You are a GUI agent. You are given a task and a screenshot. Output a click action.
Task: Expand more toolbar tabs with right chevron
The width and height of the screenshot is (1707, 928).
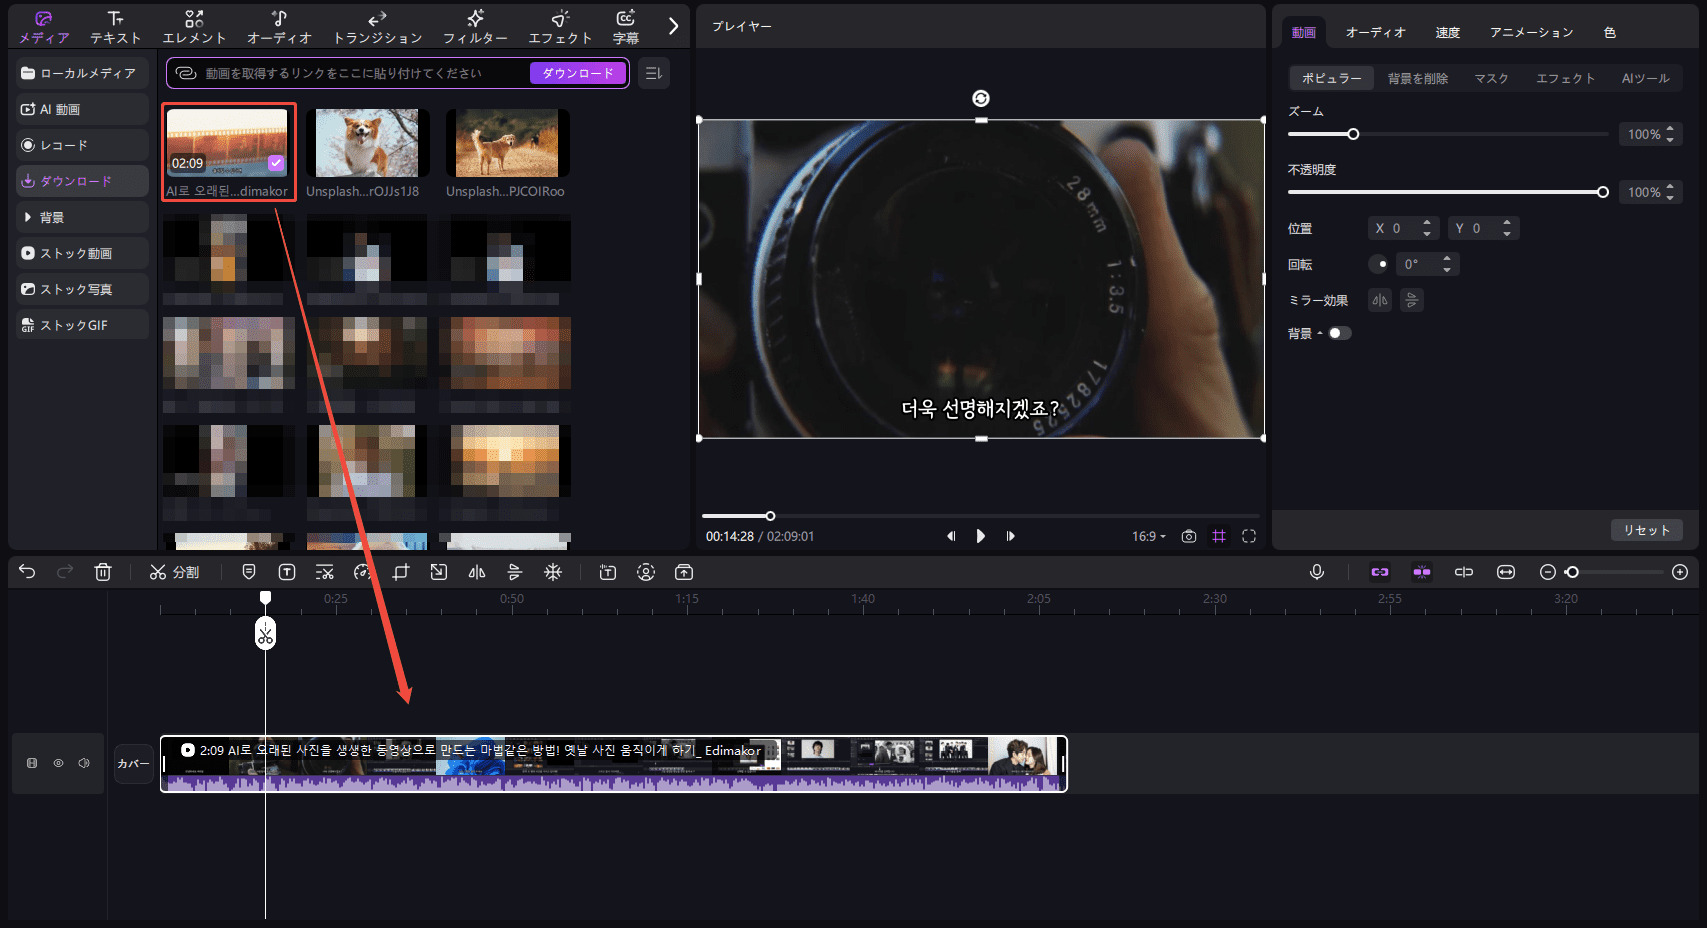pyautogui.click(x=673, y=26)
